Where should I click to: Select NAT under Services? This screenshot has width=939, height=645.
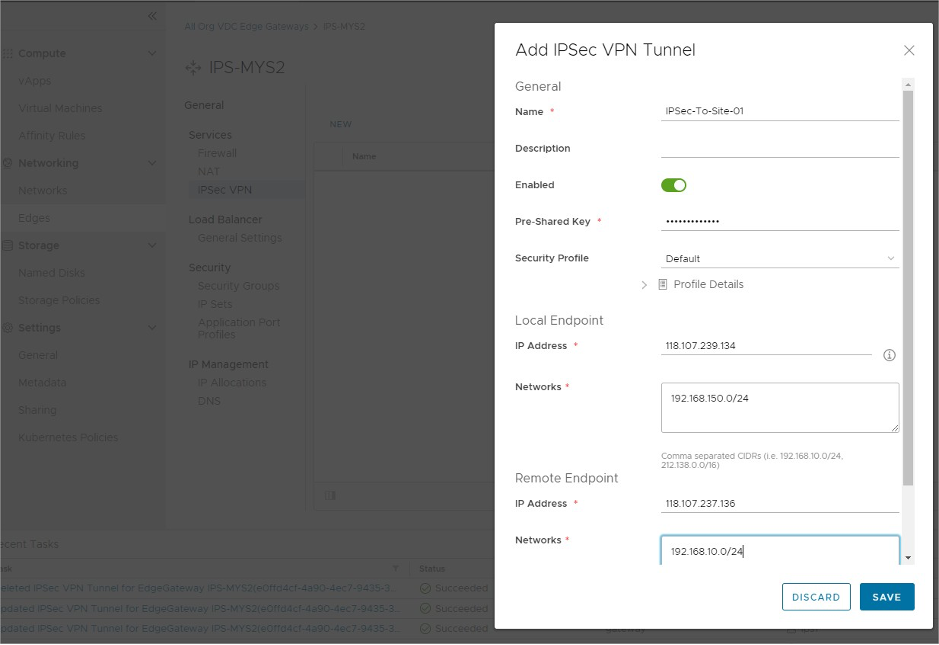[x=208, y=172]
